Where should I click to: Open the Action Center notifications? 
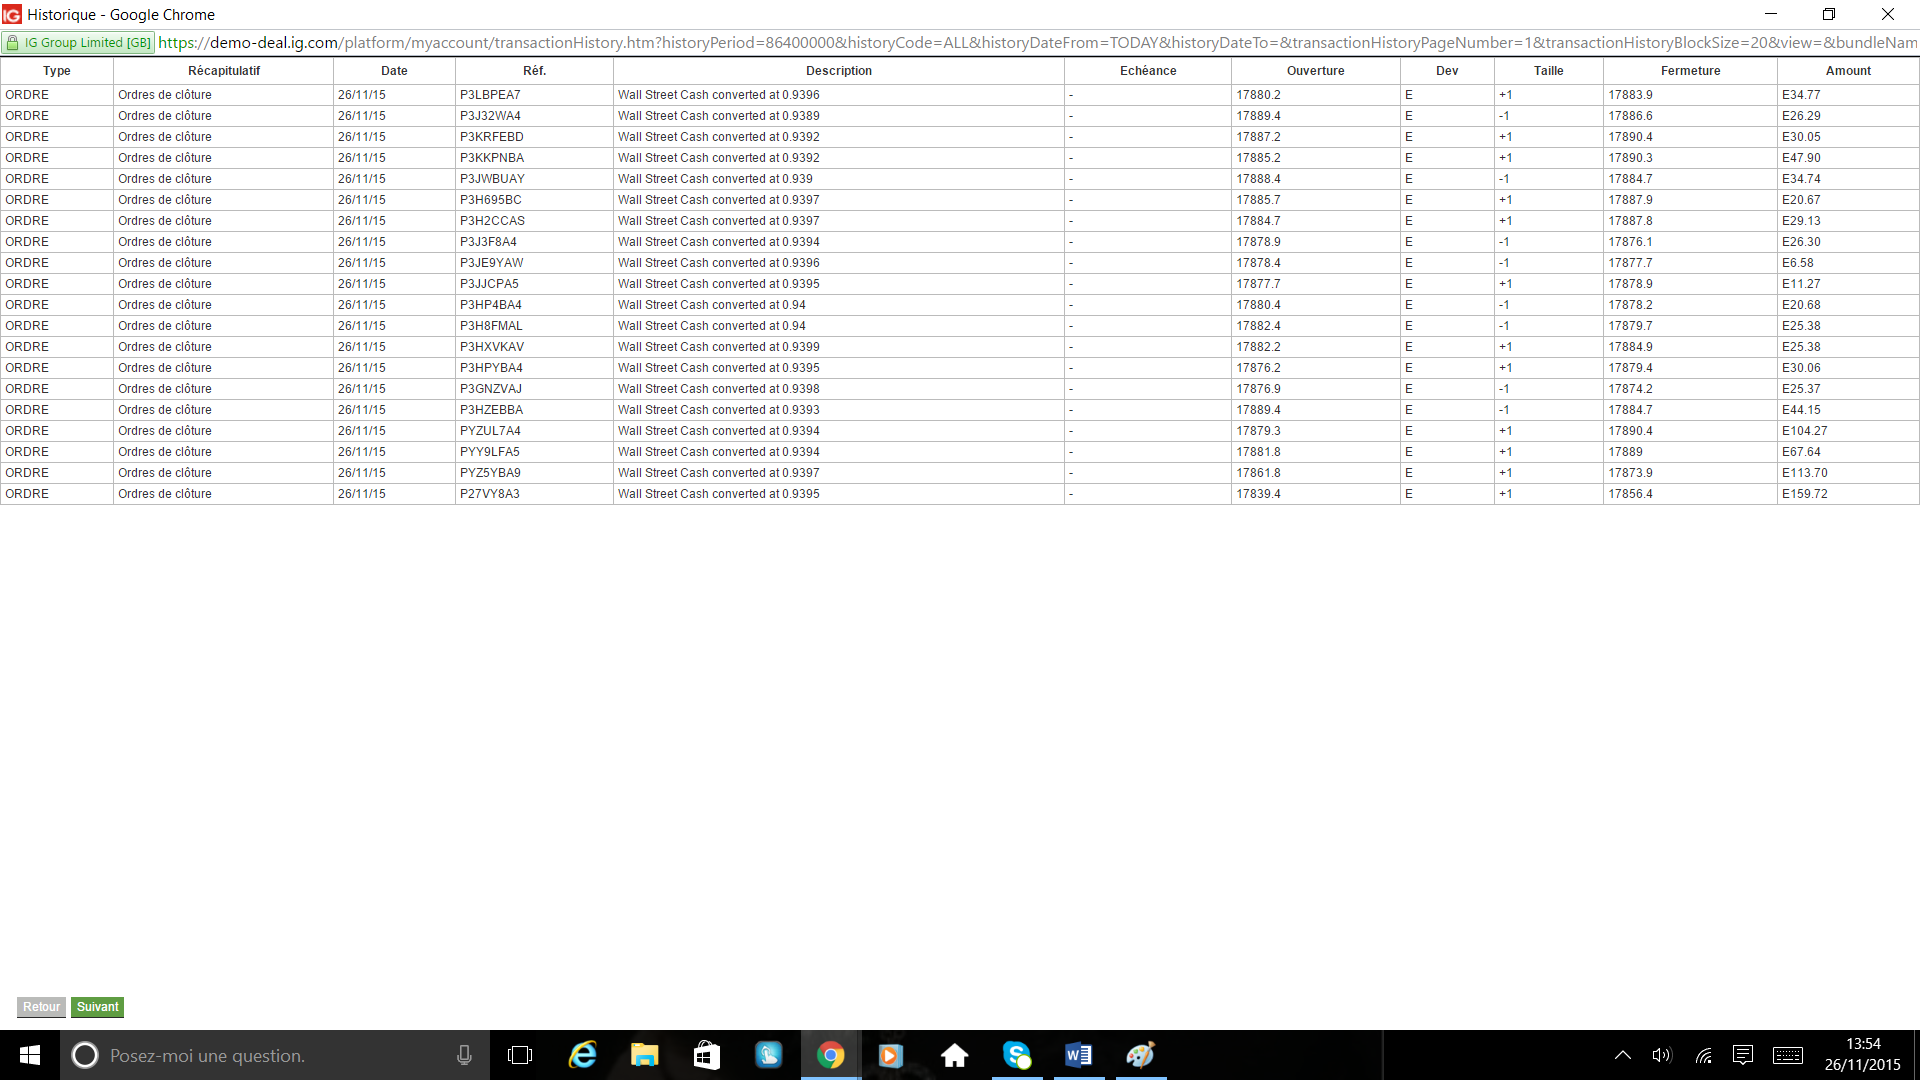click(1743, 1055)
